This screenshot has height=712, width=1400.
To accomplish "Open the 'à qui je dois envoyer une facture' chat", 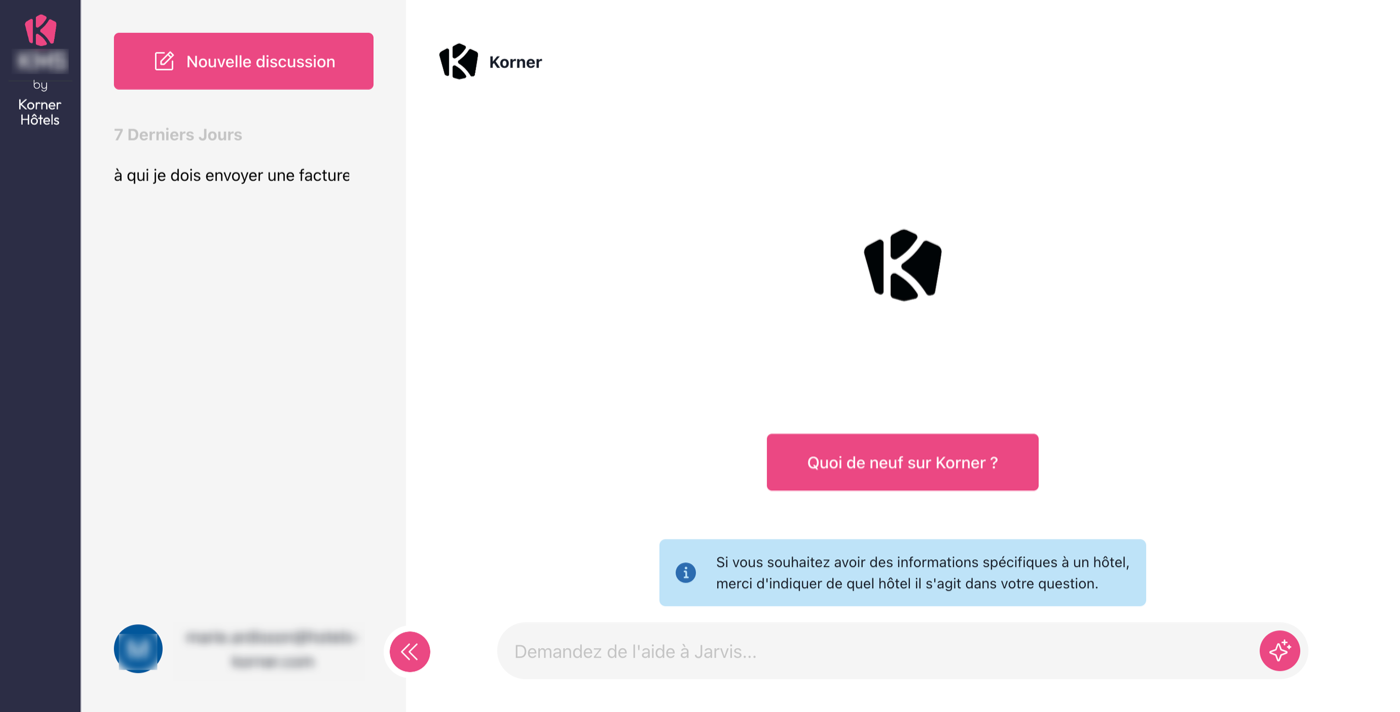I will (232, 175).
